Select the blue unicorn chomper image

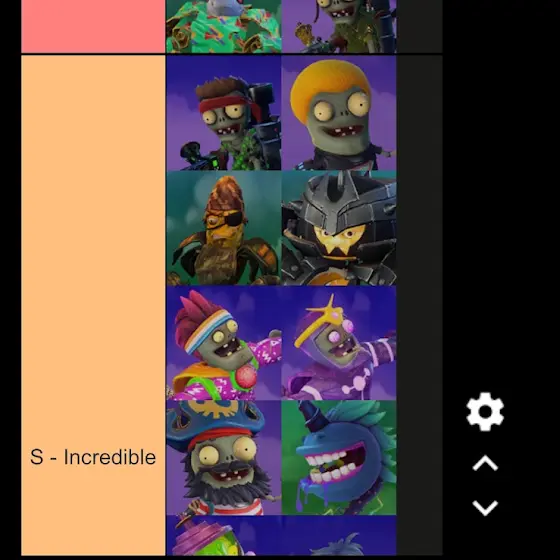(339, 458)
